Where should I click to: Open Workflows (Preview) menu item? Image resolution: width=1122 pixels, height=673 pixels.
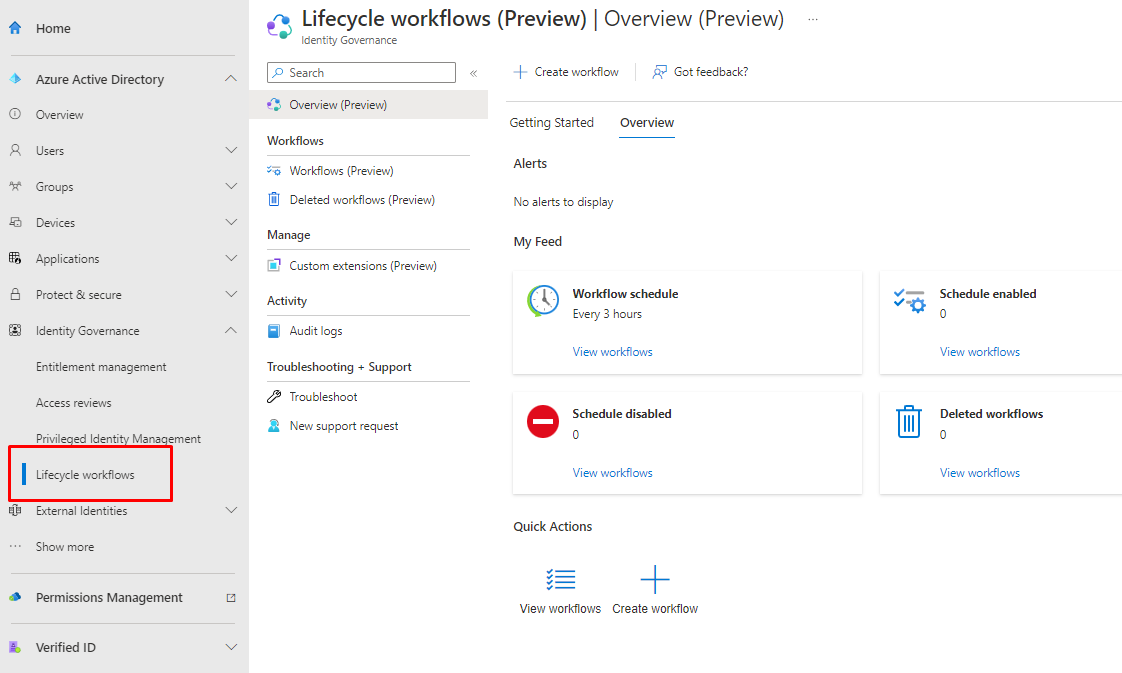tap(341, 171)
